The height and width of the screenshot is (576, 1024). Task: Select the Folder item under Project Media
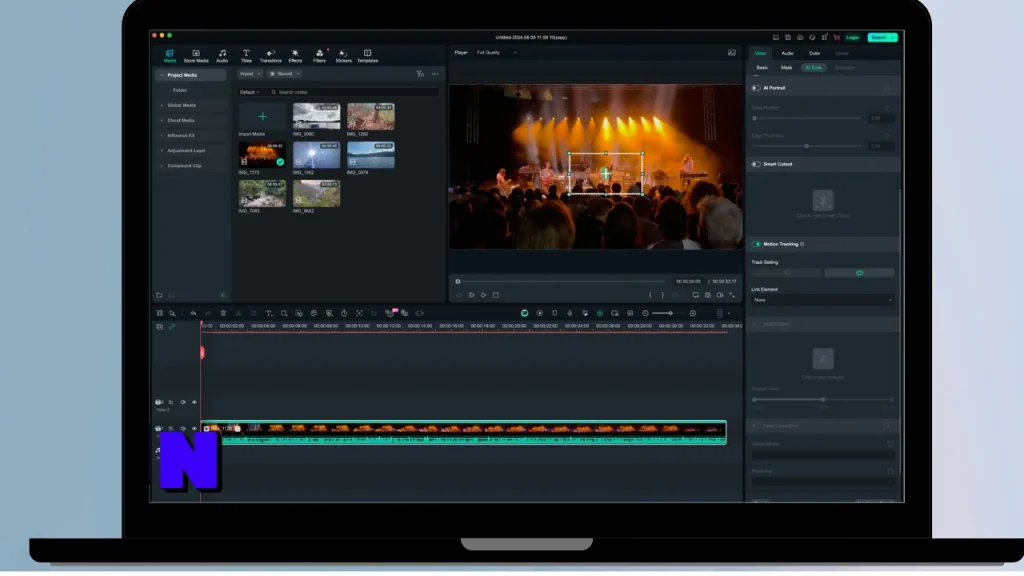(180, 90)
